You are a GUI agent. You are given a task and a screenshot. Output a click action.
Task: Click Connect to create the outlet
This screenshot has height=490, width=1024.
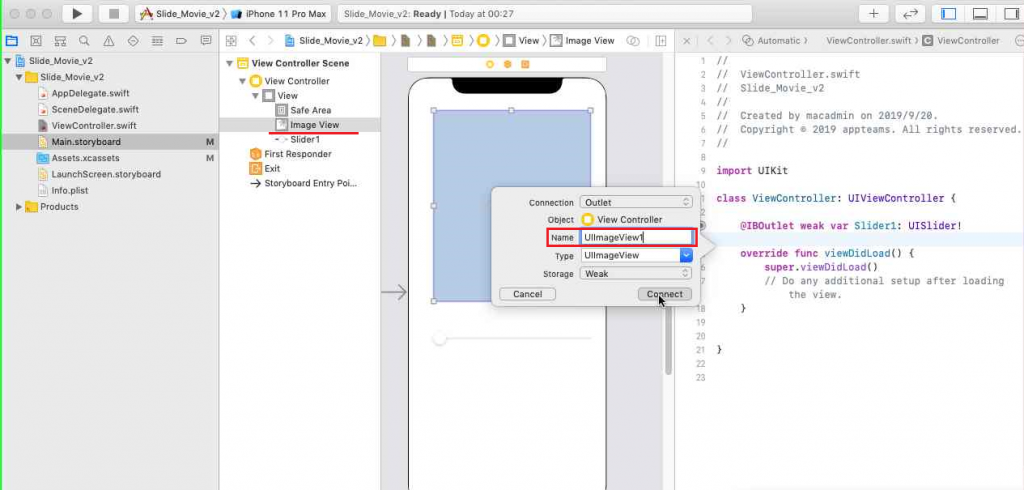664,294
